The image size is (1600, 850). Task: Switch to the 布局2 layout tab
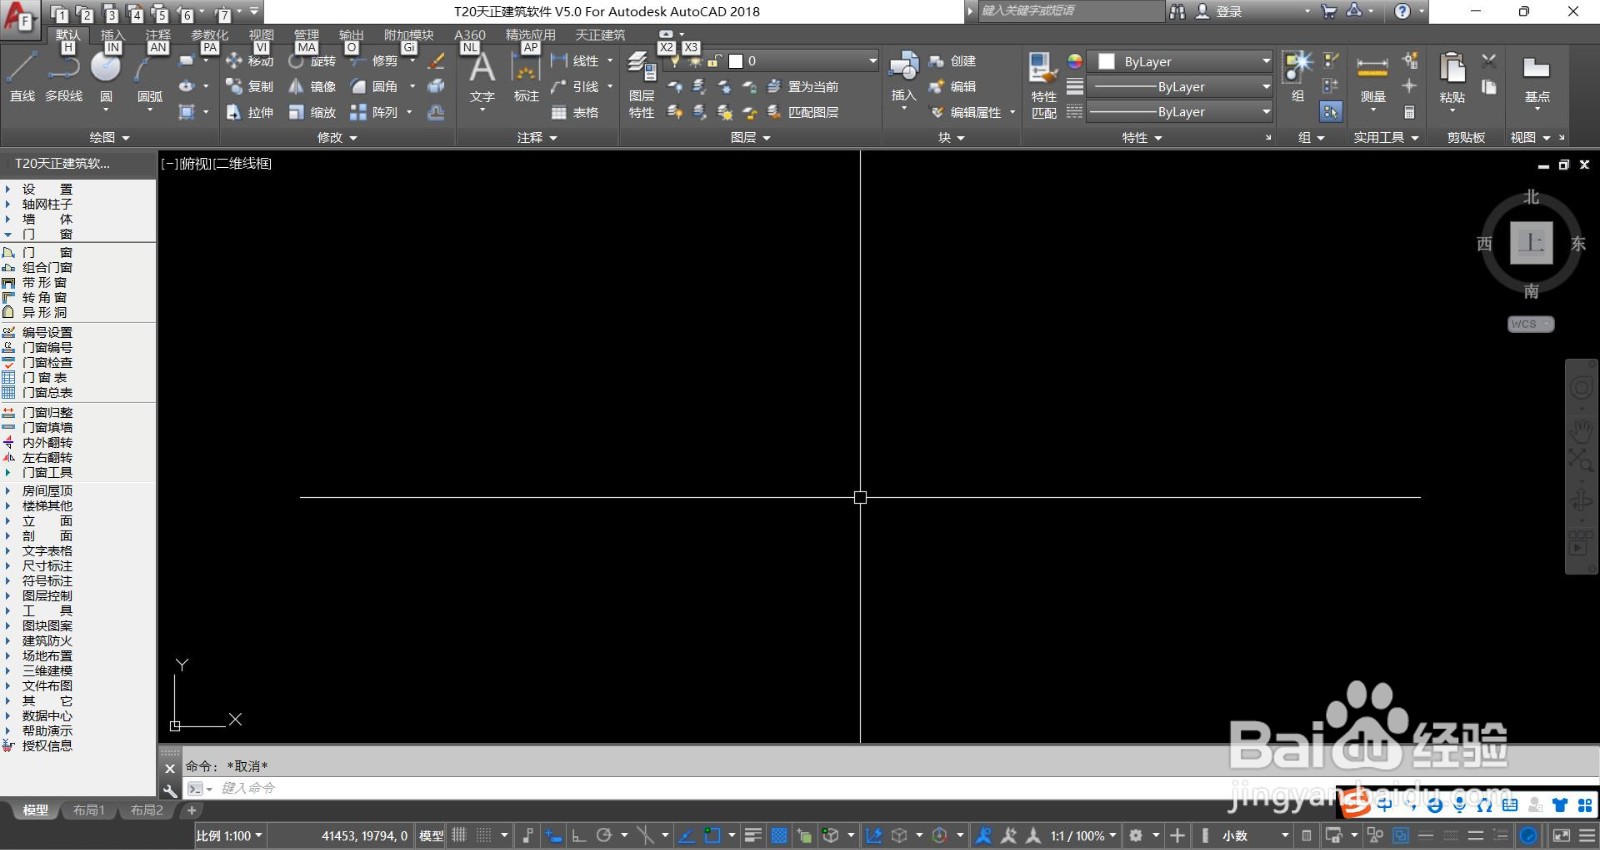point(147,810)
